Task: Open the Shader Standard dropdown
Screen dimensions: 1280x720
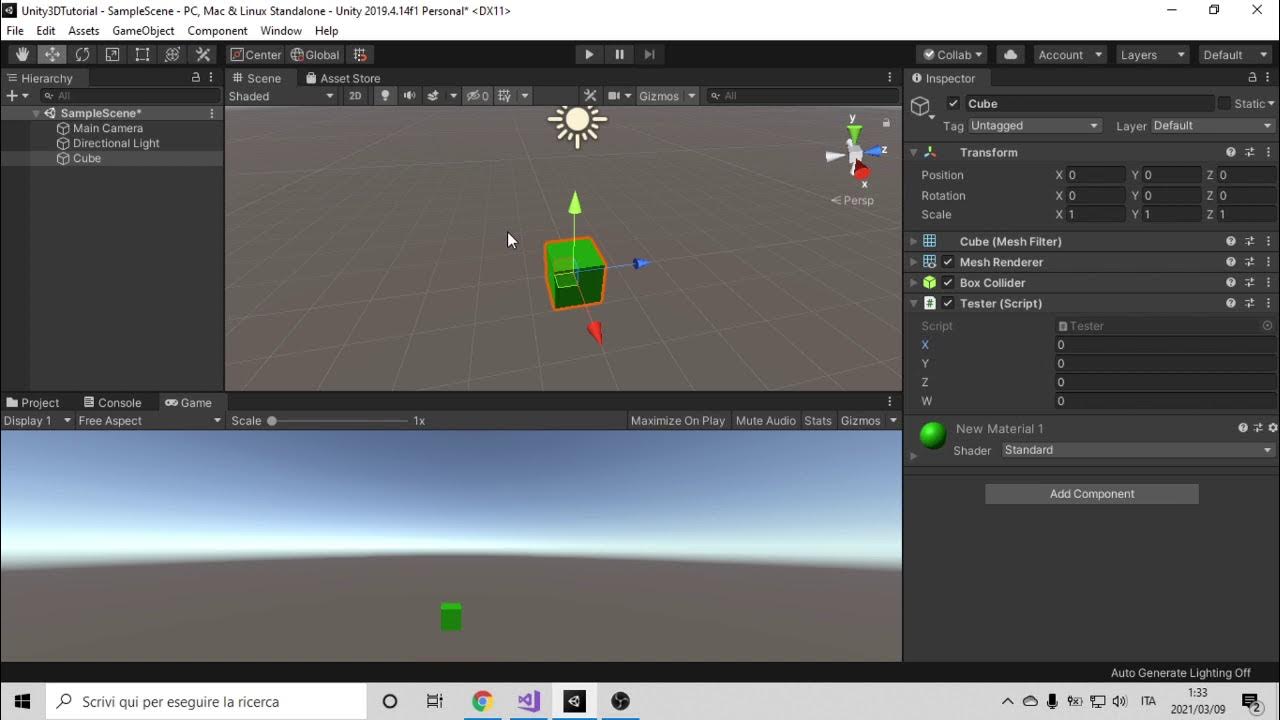Action: (x=1138, y=450)
